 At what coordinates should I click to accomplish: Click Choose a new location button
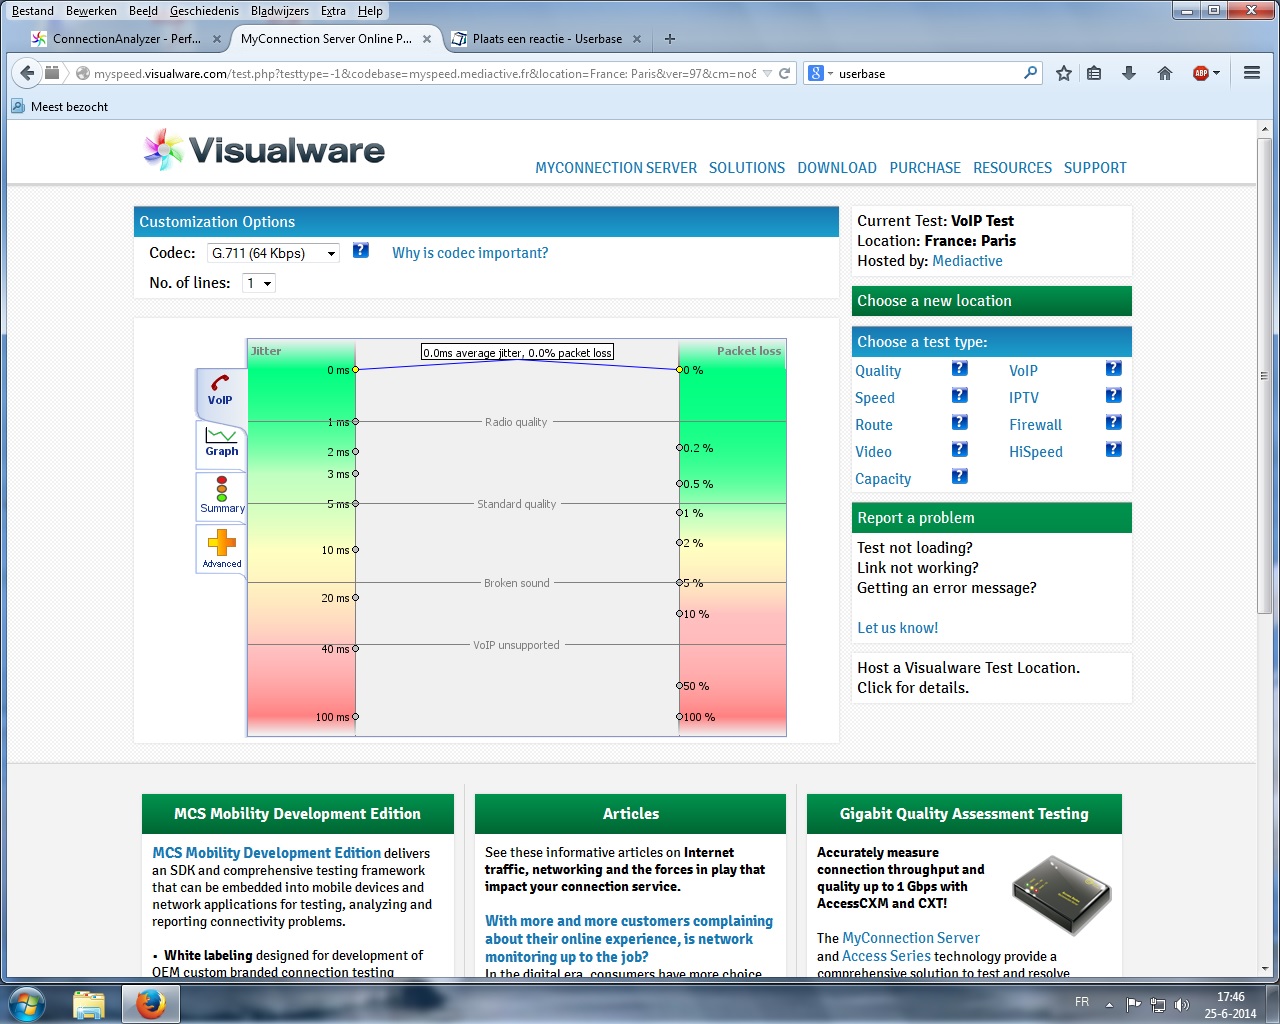coord(991,301)
